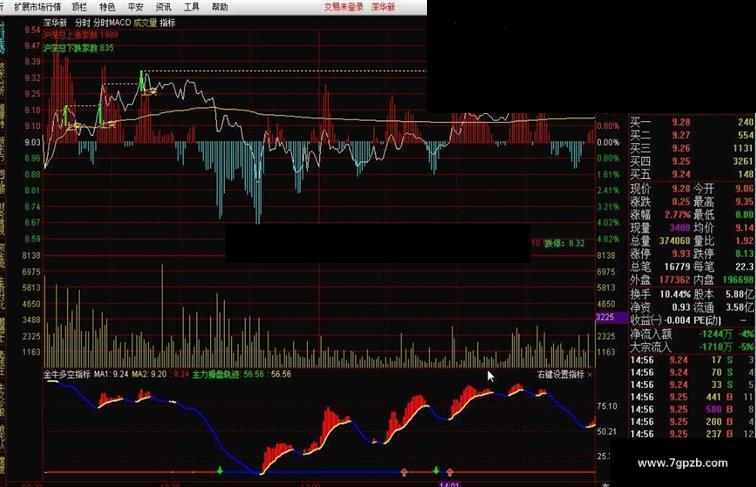756x487 pixels.
Task: Close the indicator panel with the x next to 右键设置指标
Action: pyautogui.click(x=590, y=375)
